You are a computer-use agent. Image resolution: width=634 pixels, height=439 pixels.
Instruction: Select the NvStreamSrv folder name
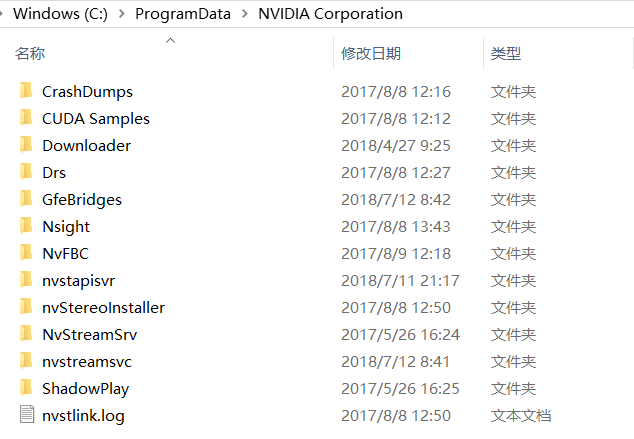click(x=90, y=335)
